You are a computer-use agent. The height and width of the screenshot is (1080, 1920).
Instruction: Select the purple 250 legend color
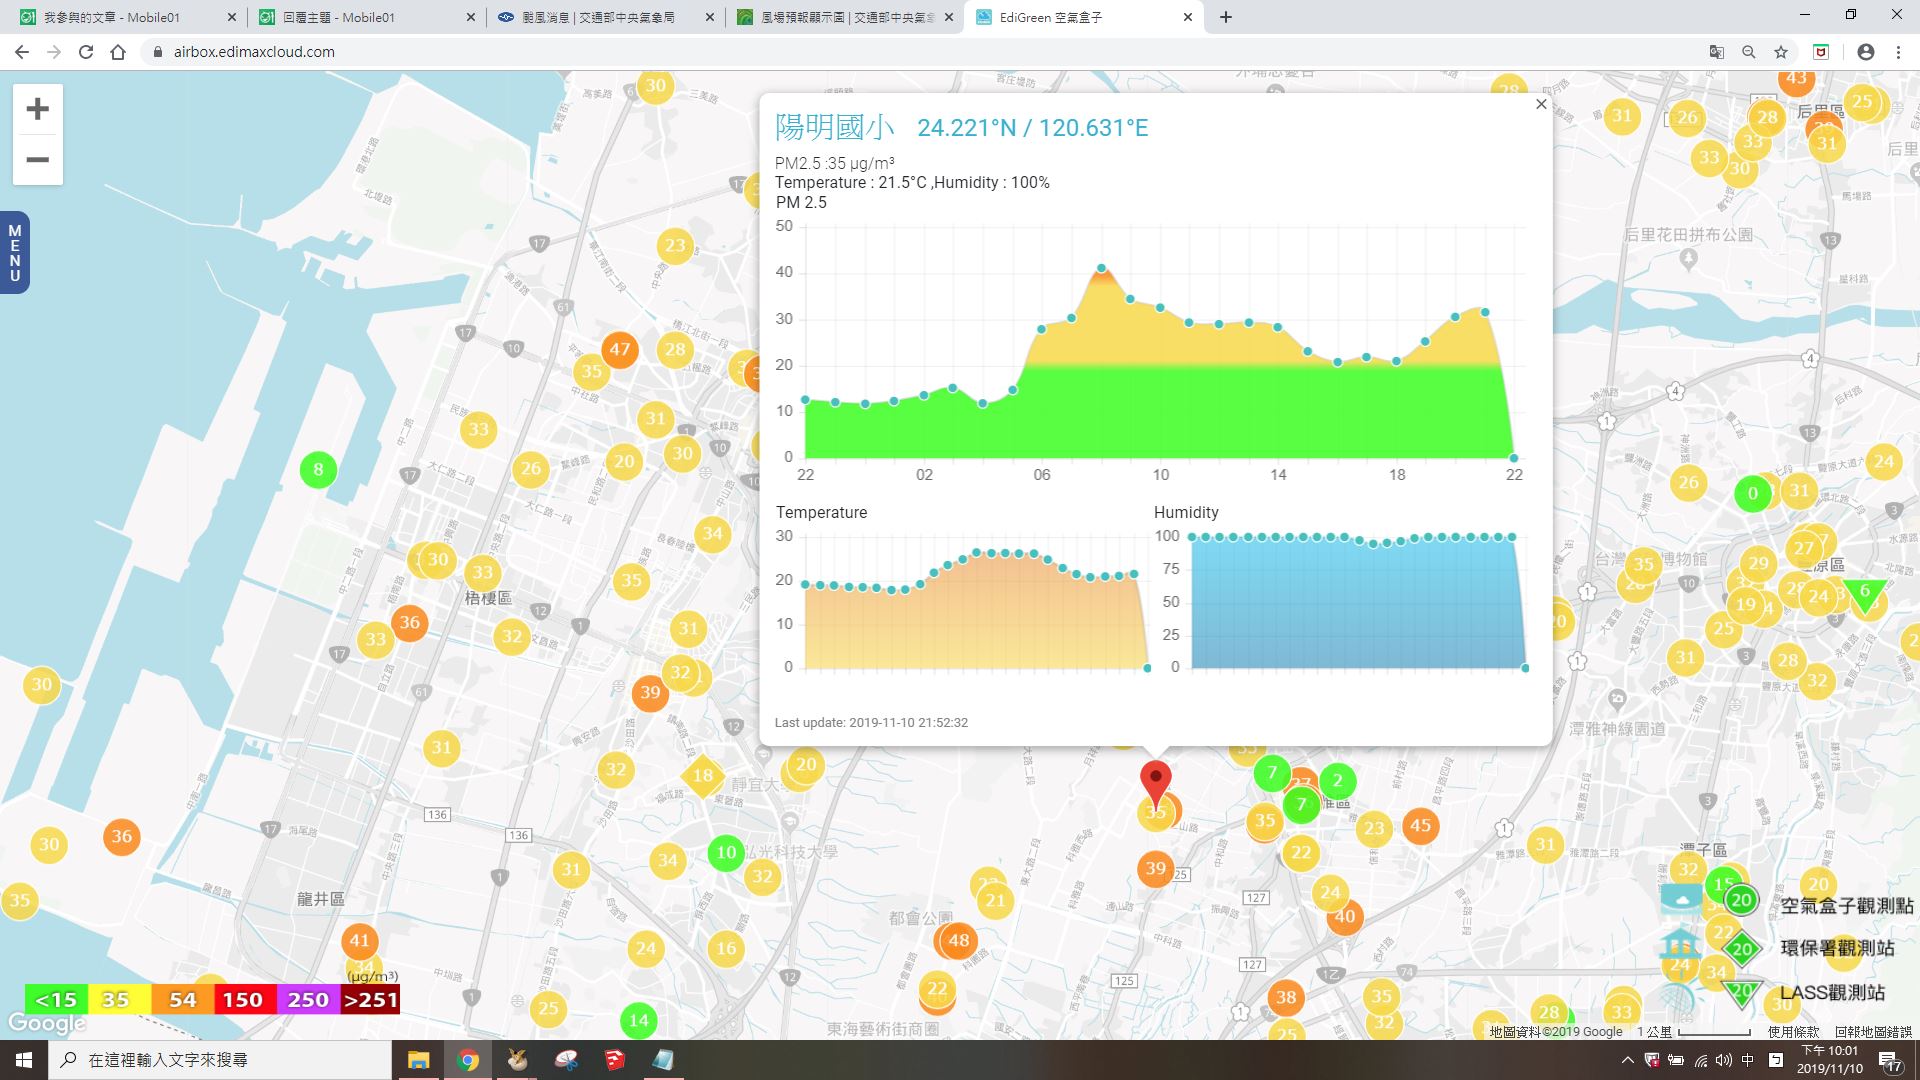click(x=308, y=1000)
